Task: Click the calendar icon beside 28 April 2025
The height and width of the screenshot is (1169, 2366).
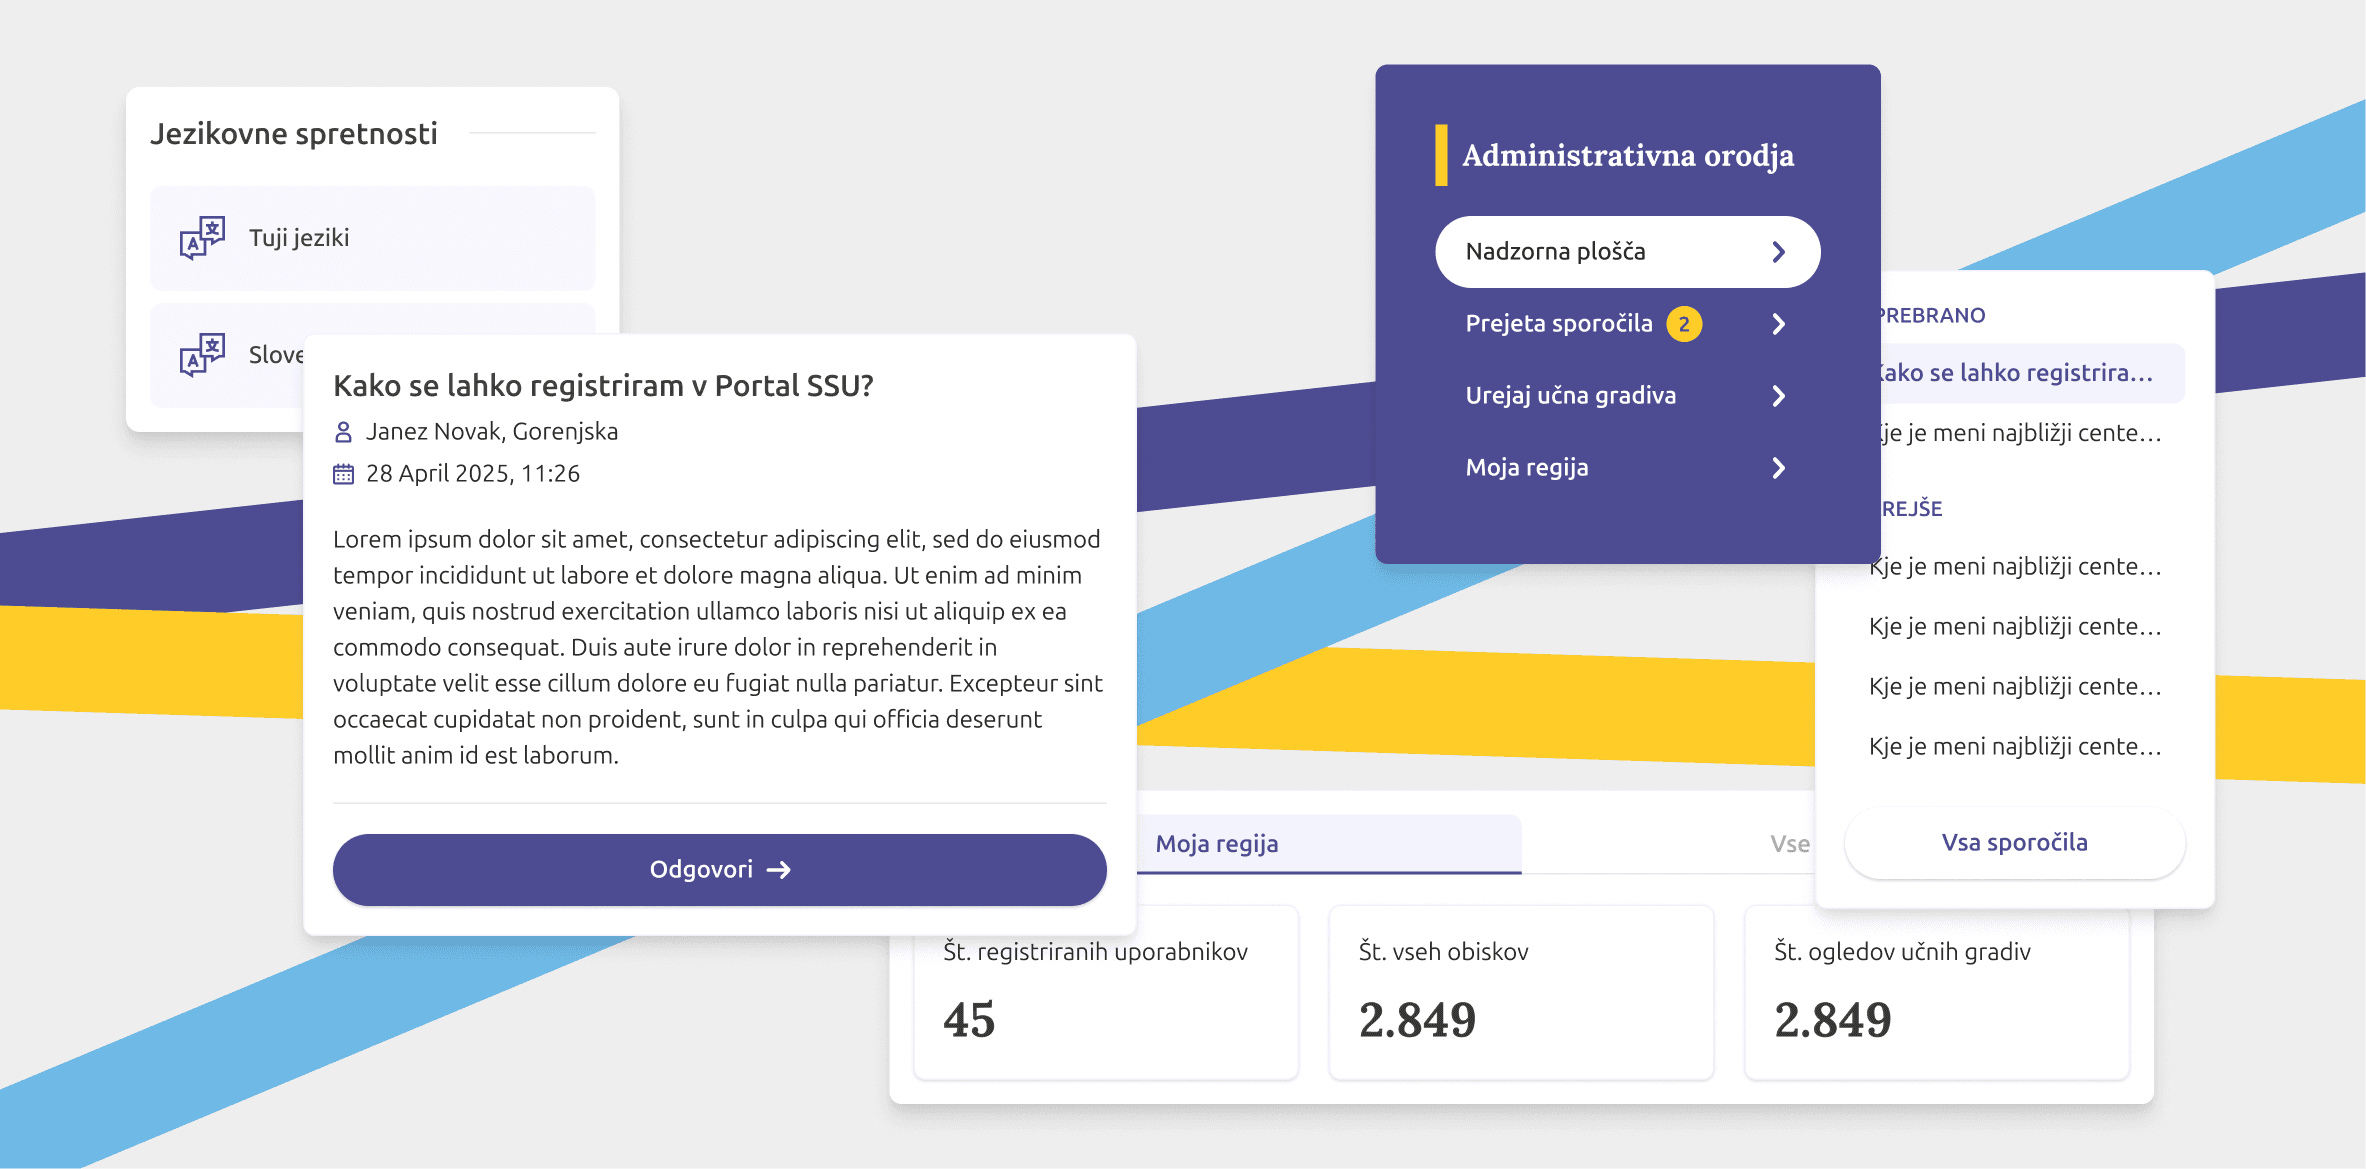Action: [x=343, y=474]
